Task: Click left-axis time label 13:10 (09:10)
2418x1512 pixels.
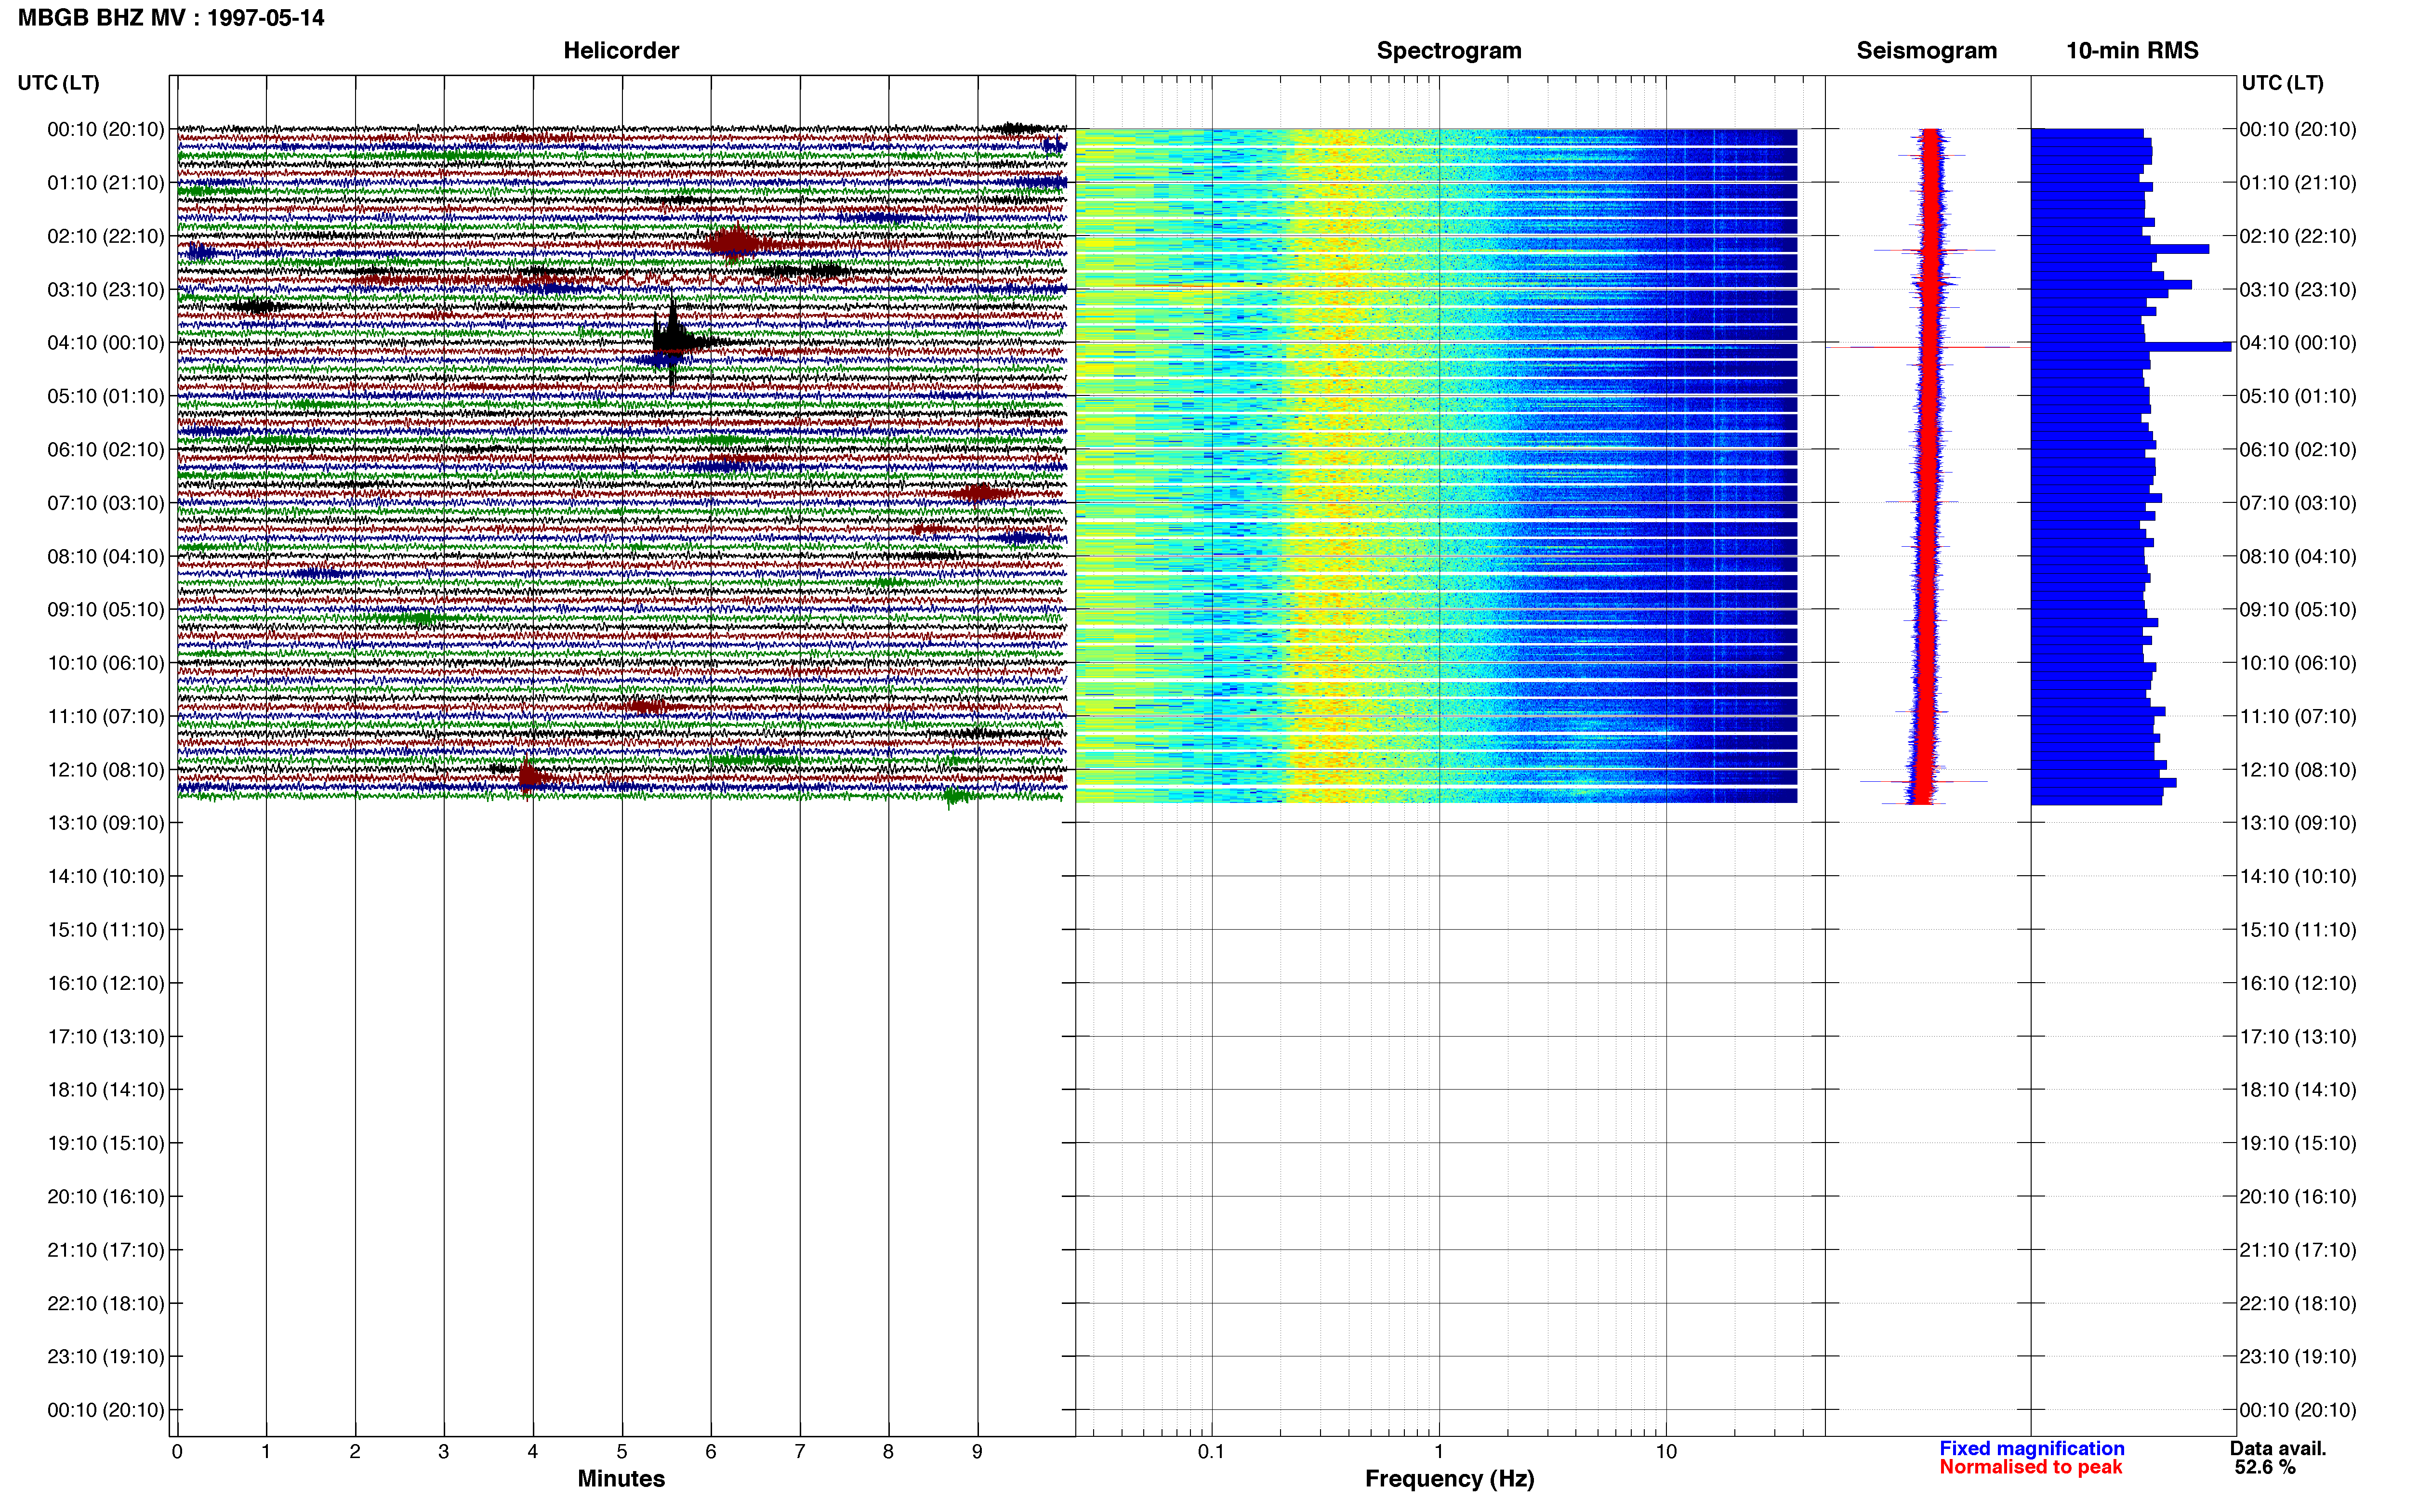Action: (106, 823)
